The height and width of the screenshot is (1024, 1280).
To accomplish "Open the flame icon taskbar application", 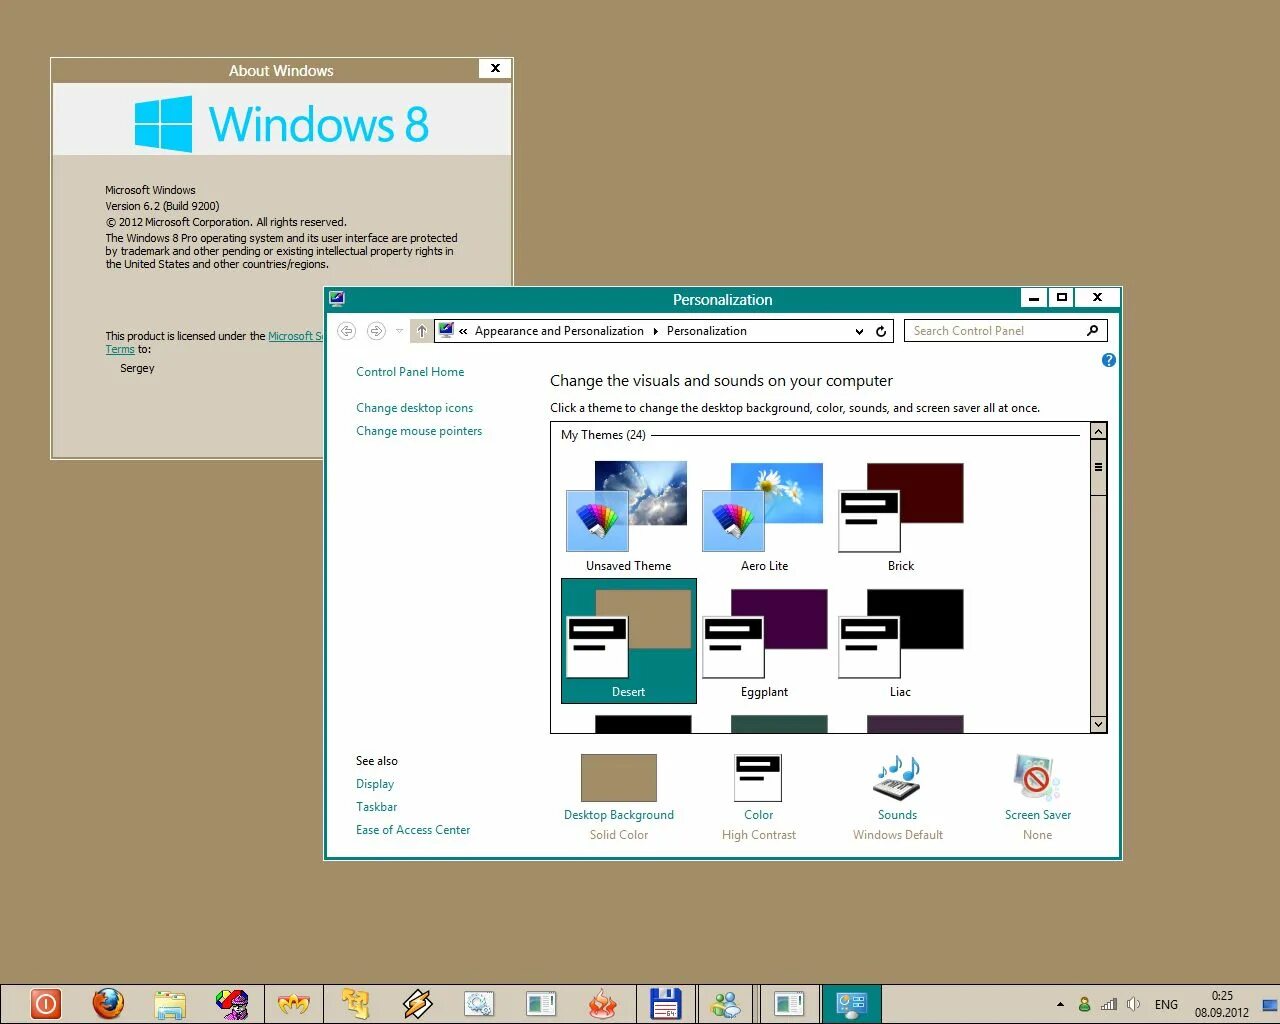I will pyautogui.click(x=602, y=1003).
